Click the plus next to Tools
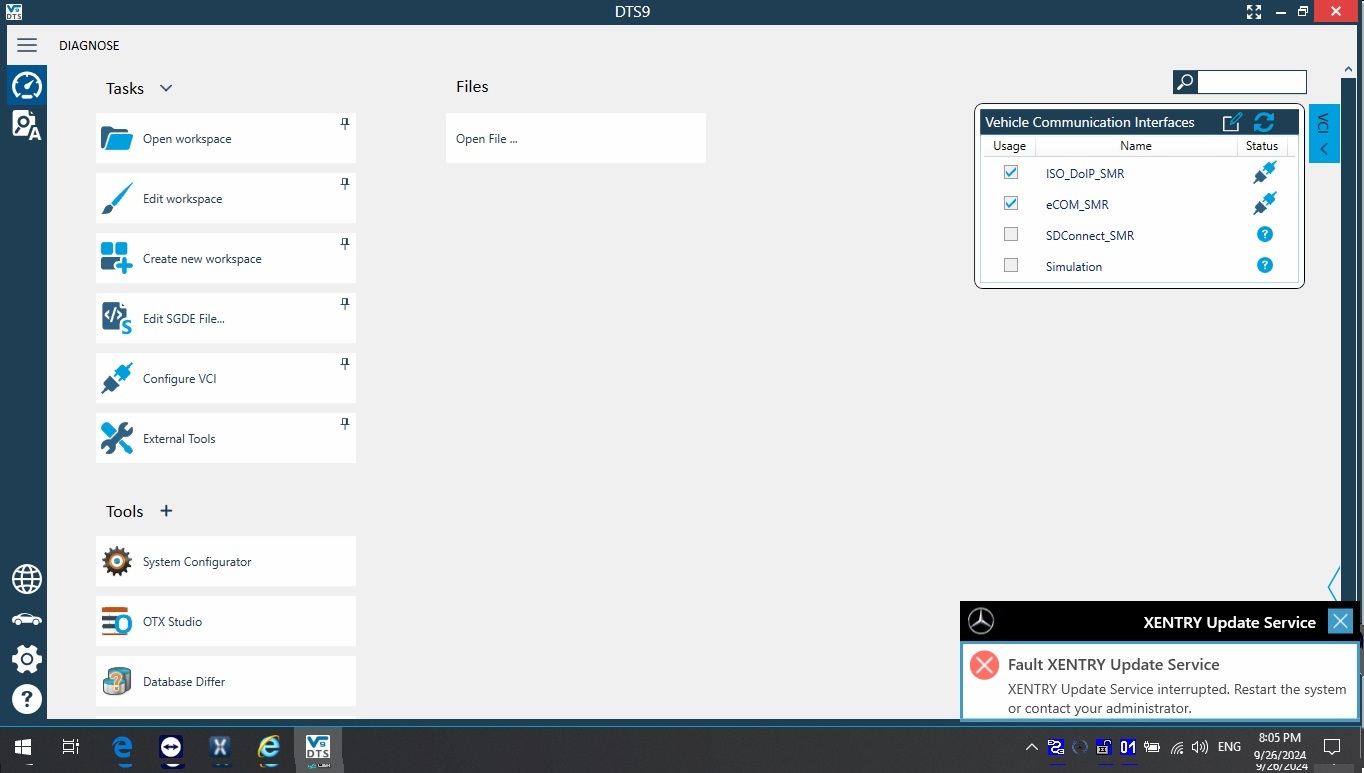The image size is (1364, 773). 166,511
